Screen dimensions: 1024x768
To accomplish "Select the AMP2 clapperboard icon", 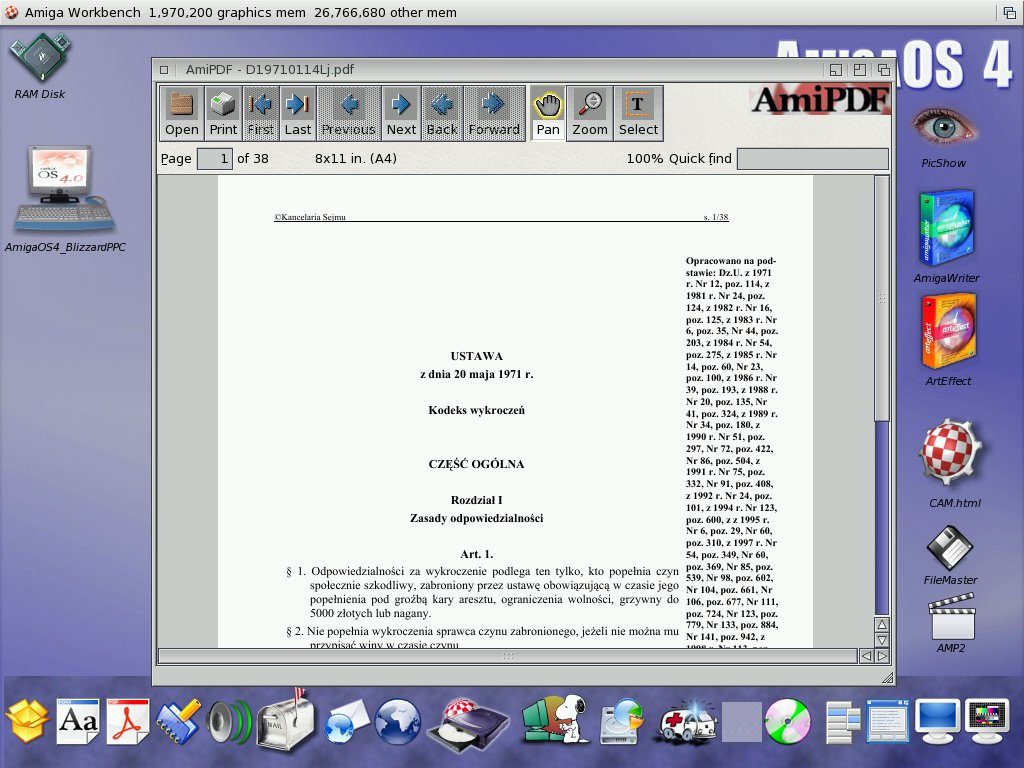I will pos(952,622).
